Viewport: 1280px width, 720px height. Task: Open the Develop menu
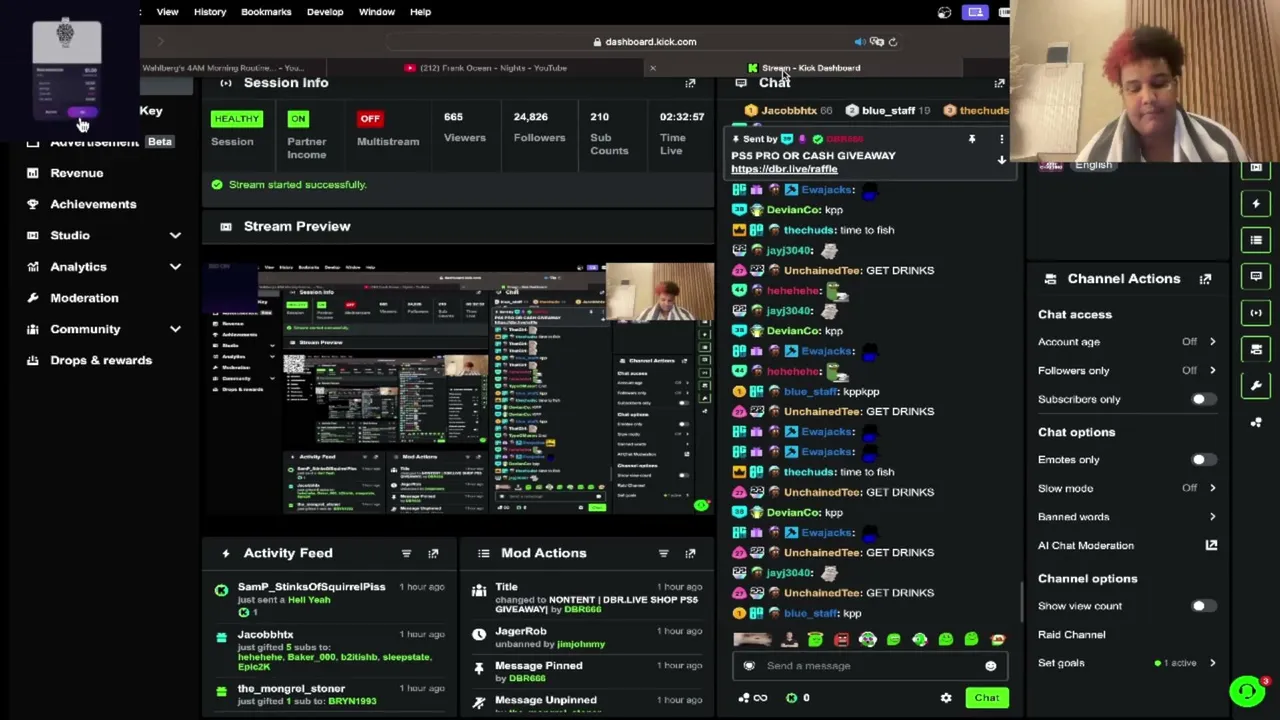coord(325,12)
